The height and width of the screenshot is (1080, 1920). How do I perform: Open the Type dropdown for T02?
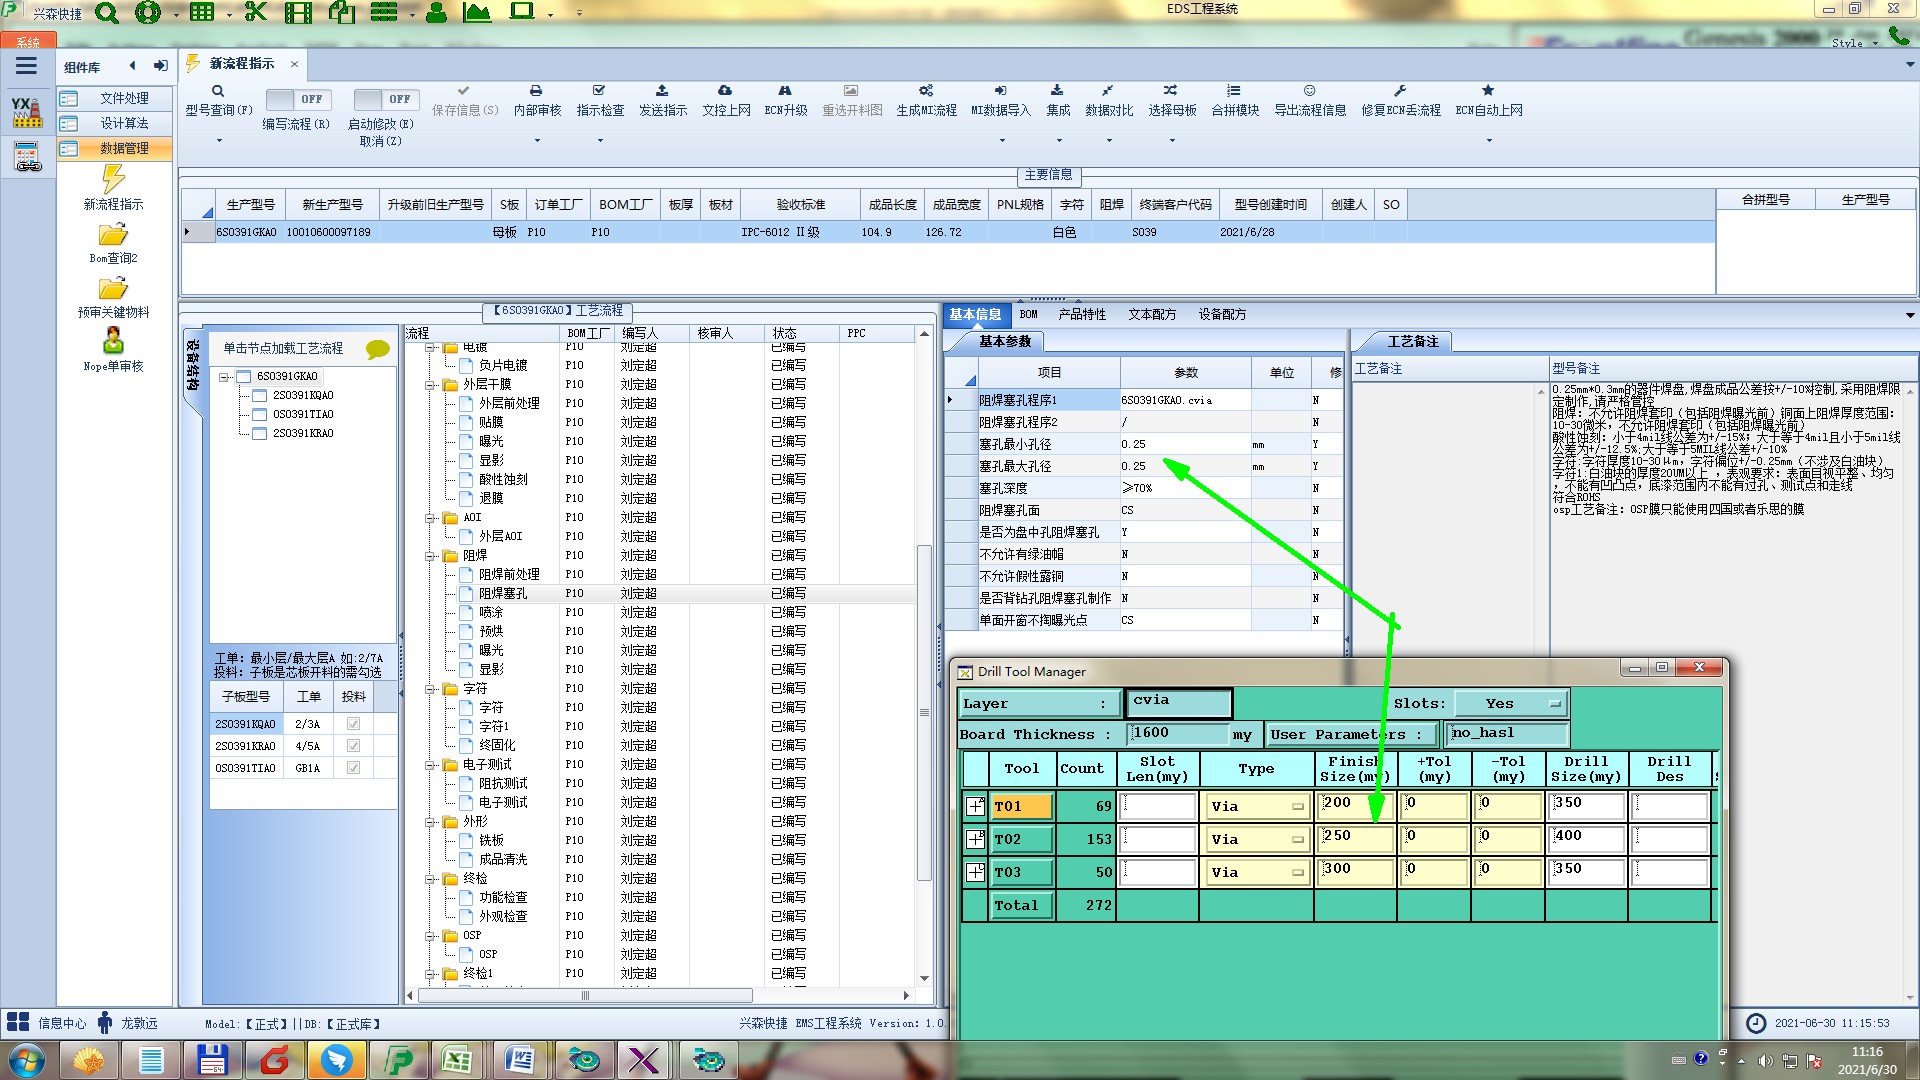coord(1257,840)
